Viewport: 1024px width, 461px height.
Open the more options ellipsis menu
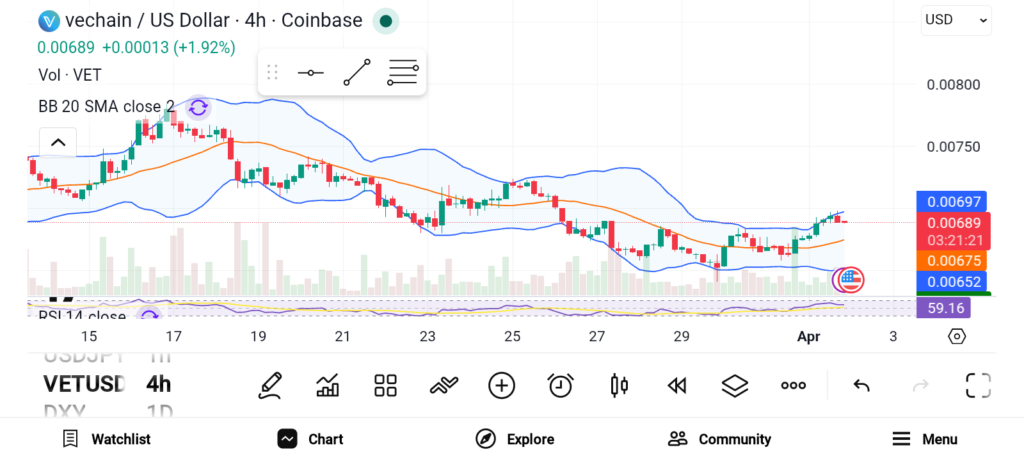(x=793, y=385)
